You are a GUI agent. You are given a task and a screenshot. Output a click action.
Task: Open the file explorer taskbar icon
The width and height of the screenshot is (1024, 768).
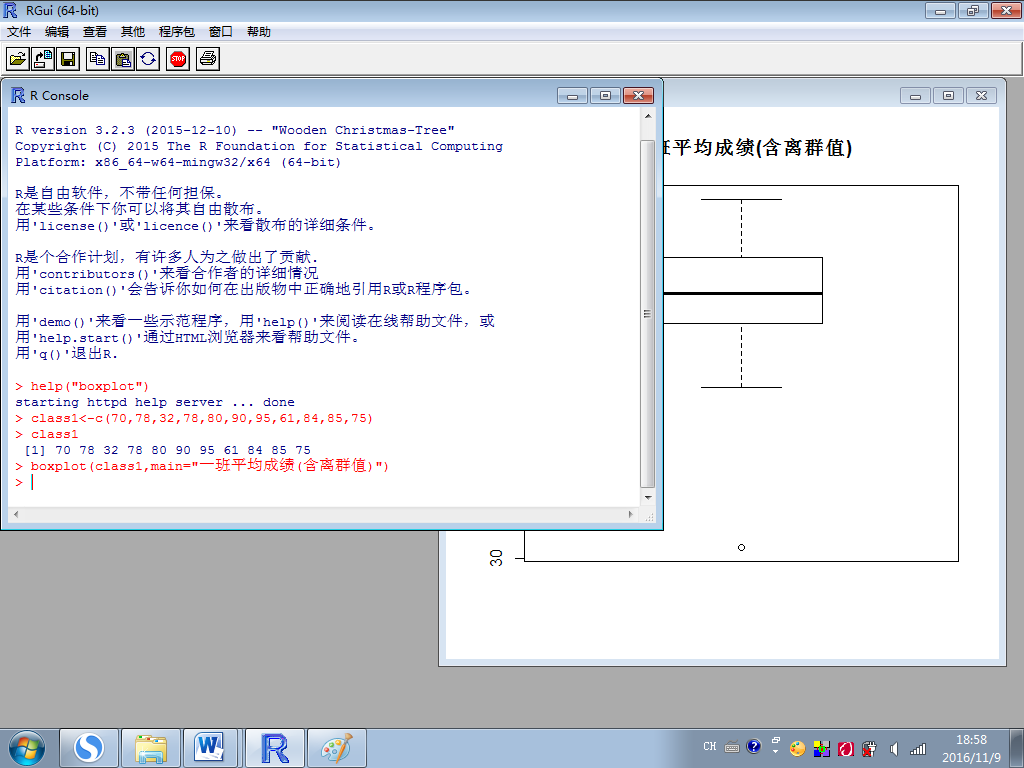pos(151,748)
